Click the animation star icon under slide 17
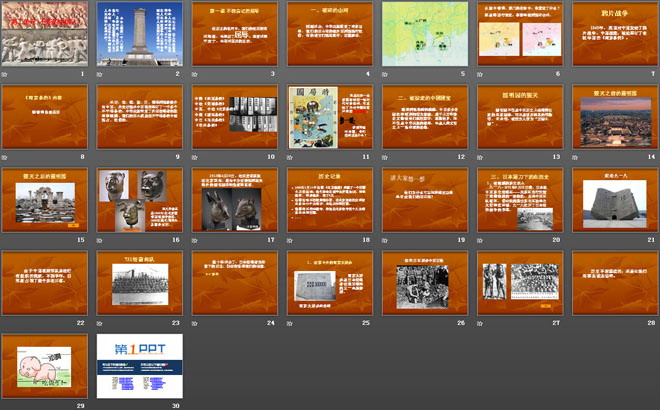The height and width of the screenshot is (410, 660). 195,240
